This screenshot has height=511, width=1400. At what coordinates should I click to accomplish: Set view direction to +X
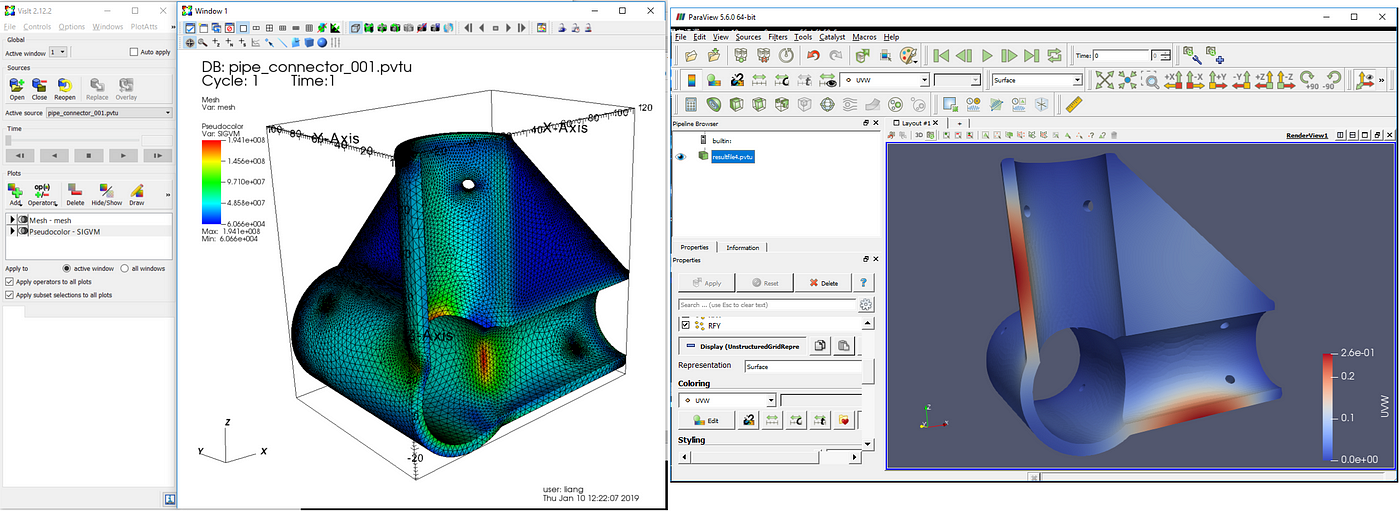[x=1173, y=80]
